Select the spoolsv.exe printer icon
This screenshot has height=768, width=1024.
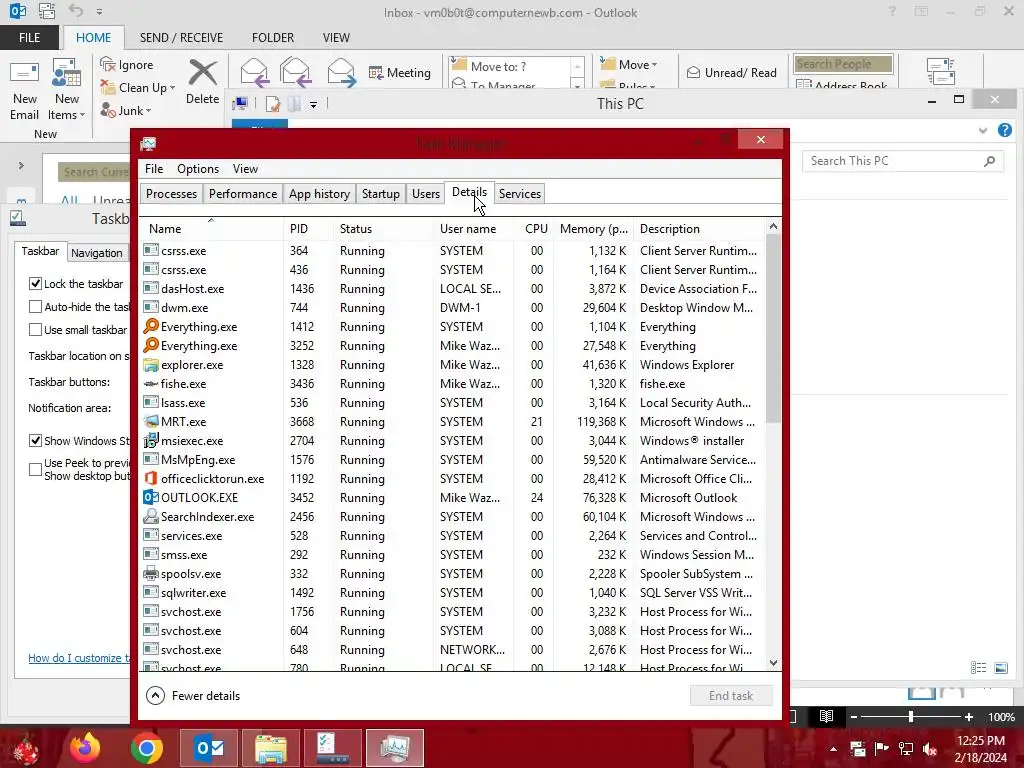(151, 573)
